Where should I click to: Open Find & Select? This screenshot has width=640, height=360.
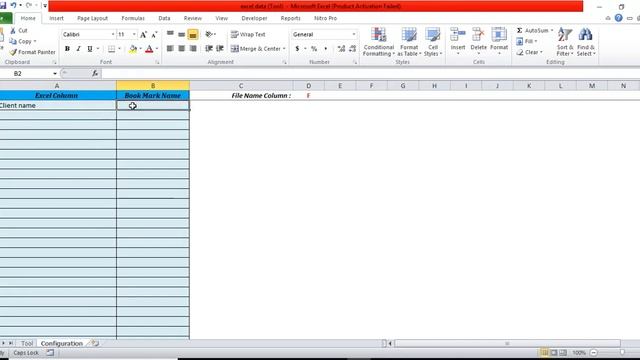tap(586, 42)
